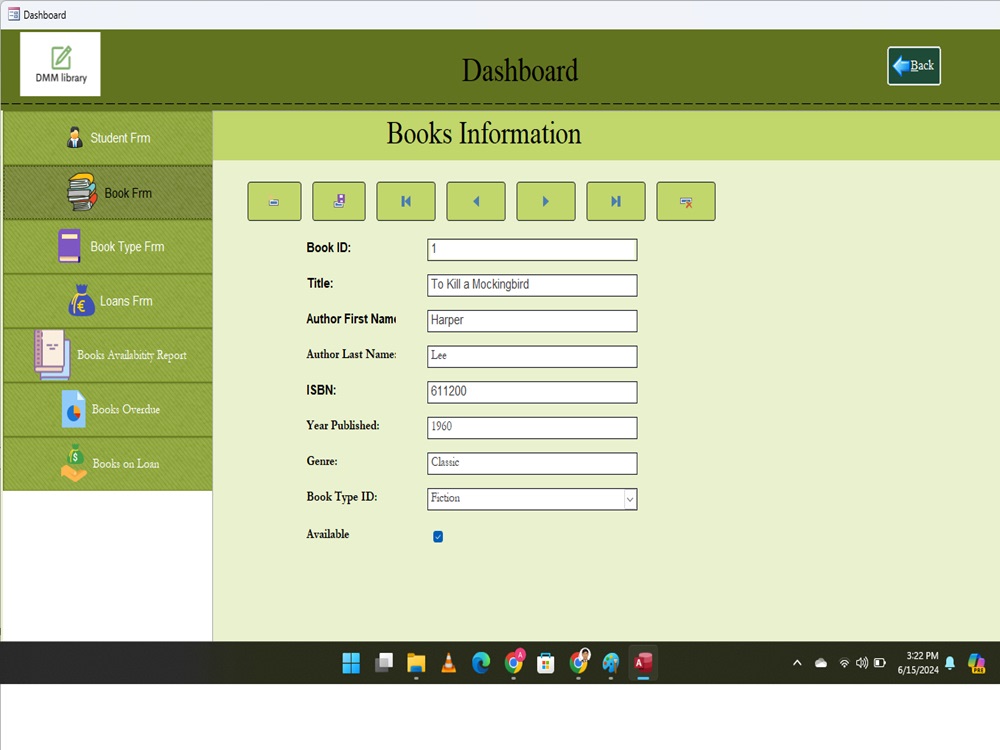1000x750 pixels.
Task: Click the DMM library logo
Action: 61,64
